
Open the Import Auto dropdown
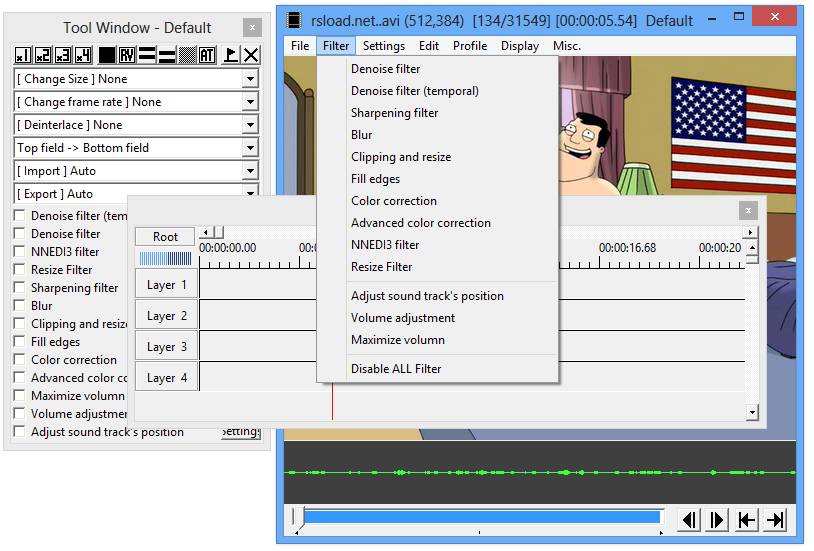tap(250, 170)
